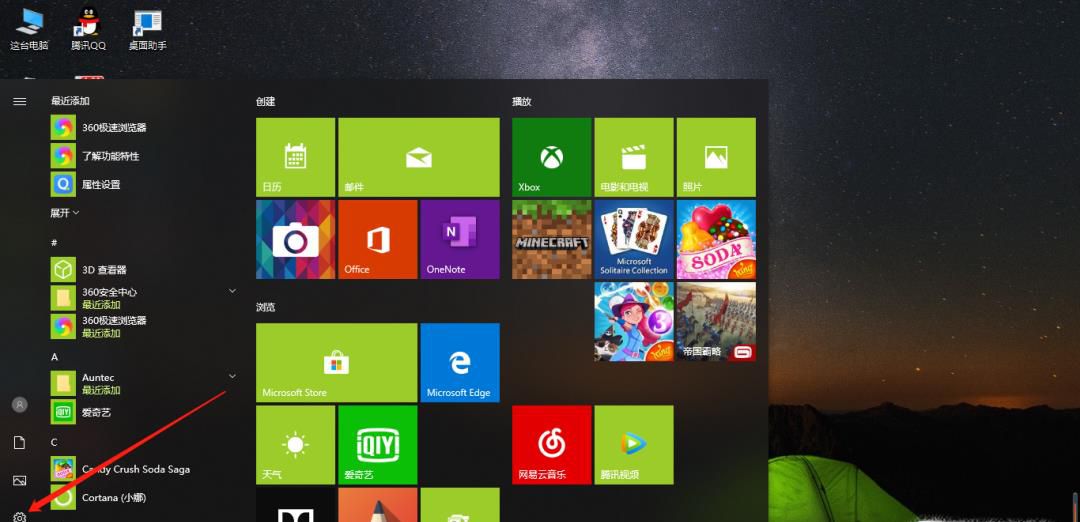Viewport: 1080px width, 522px height.
Task: Open the Documents icon in left rail
Action: (x=19, y=442)
